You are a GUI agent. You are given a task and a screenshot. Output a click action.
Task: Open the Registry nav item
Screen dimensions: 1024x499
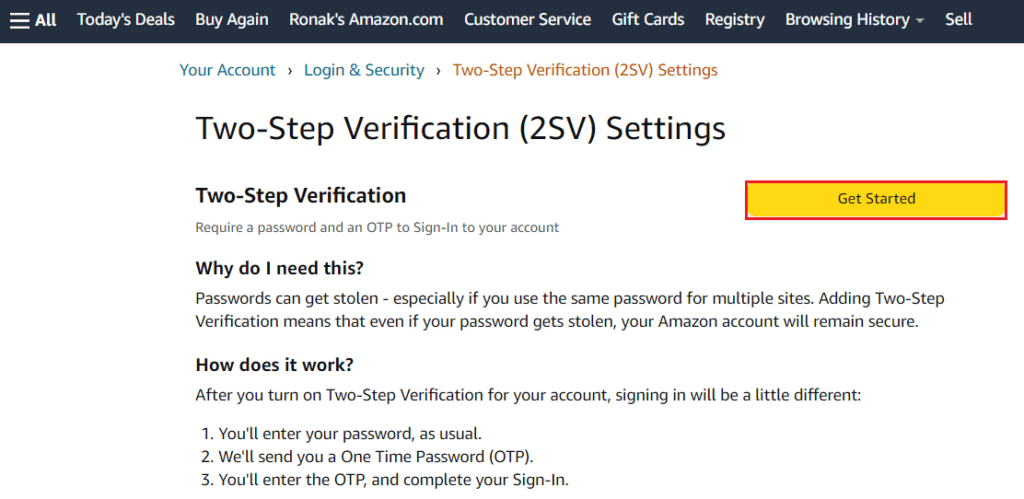click(x=735, y=20)
